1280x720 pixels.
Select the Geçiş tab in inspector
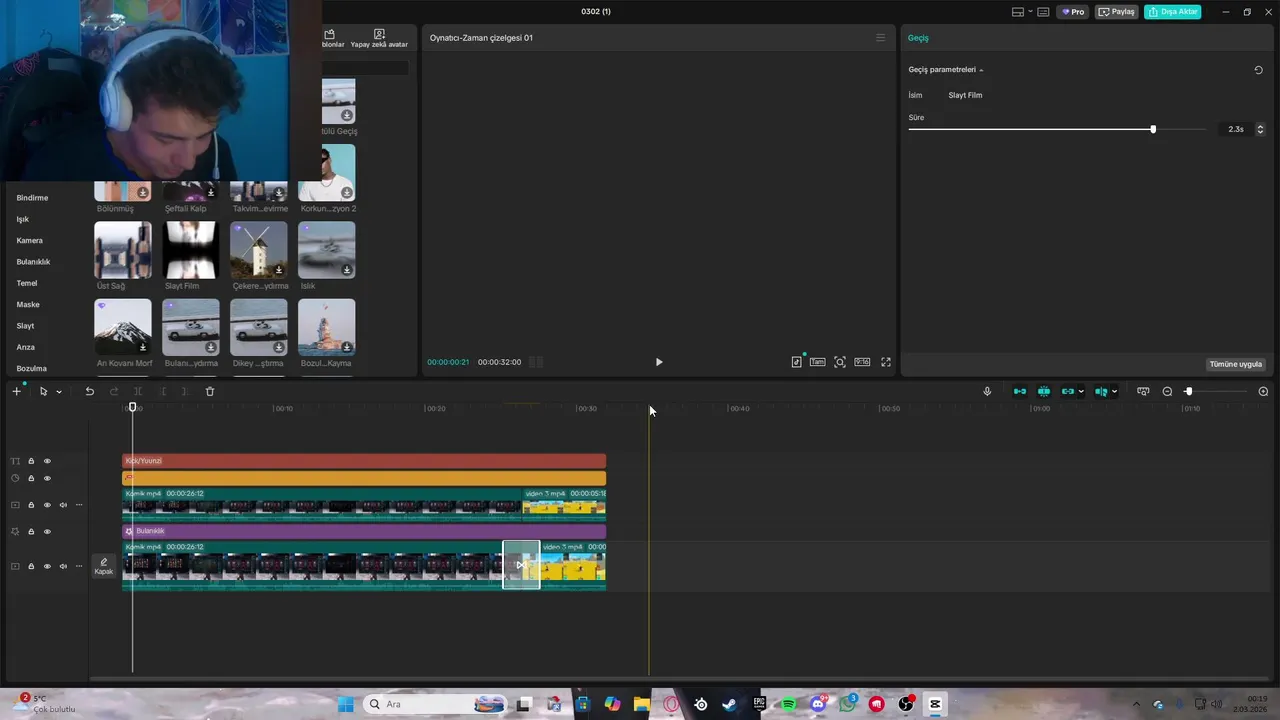pyautogui.click(x=918, y=38)
